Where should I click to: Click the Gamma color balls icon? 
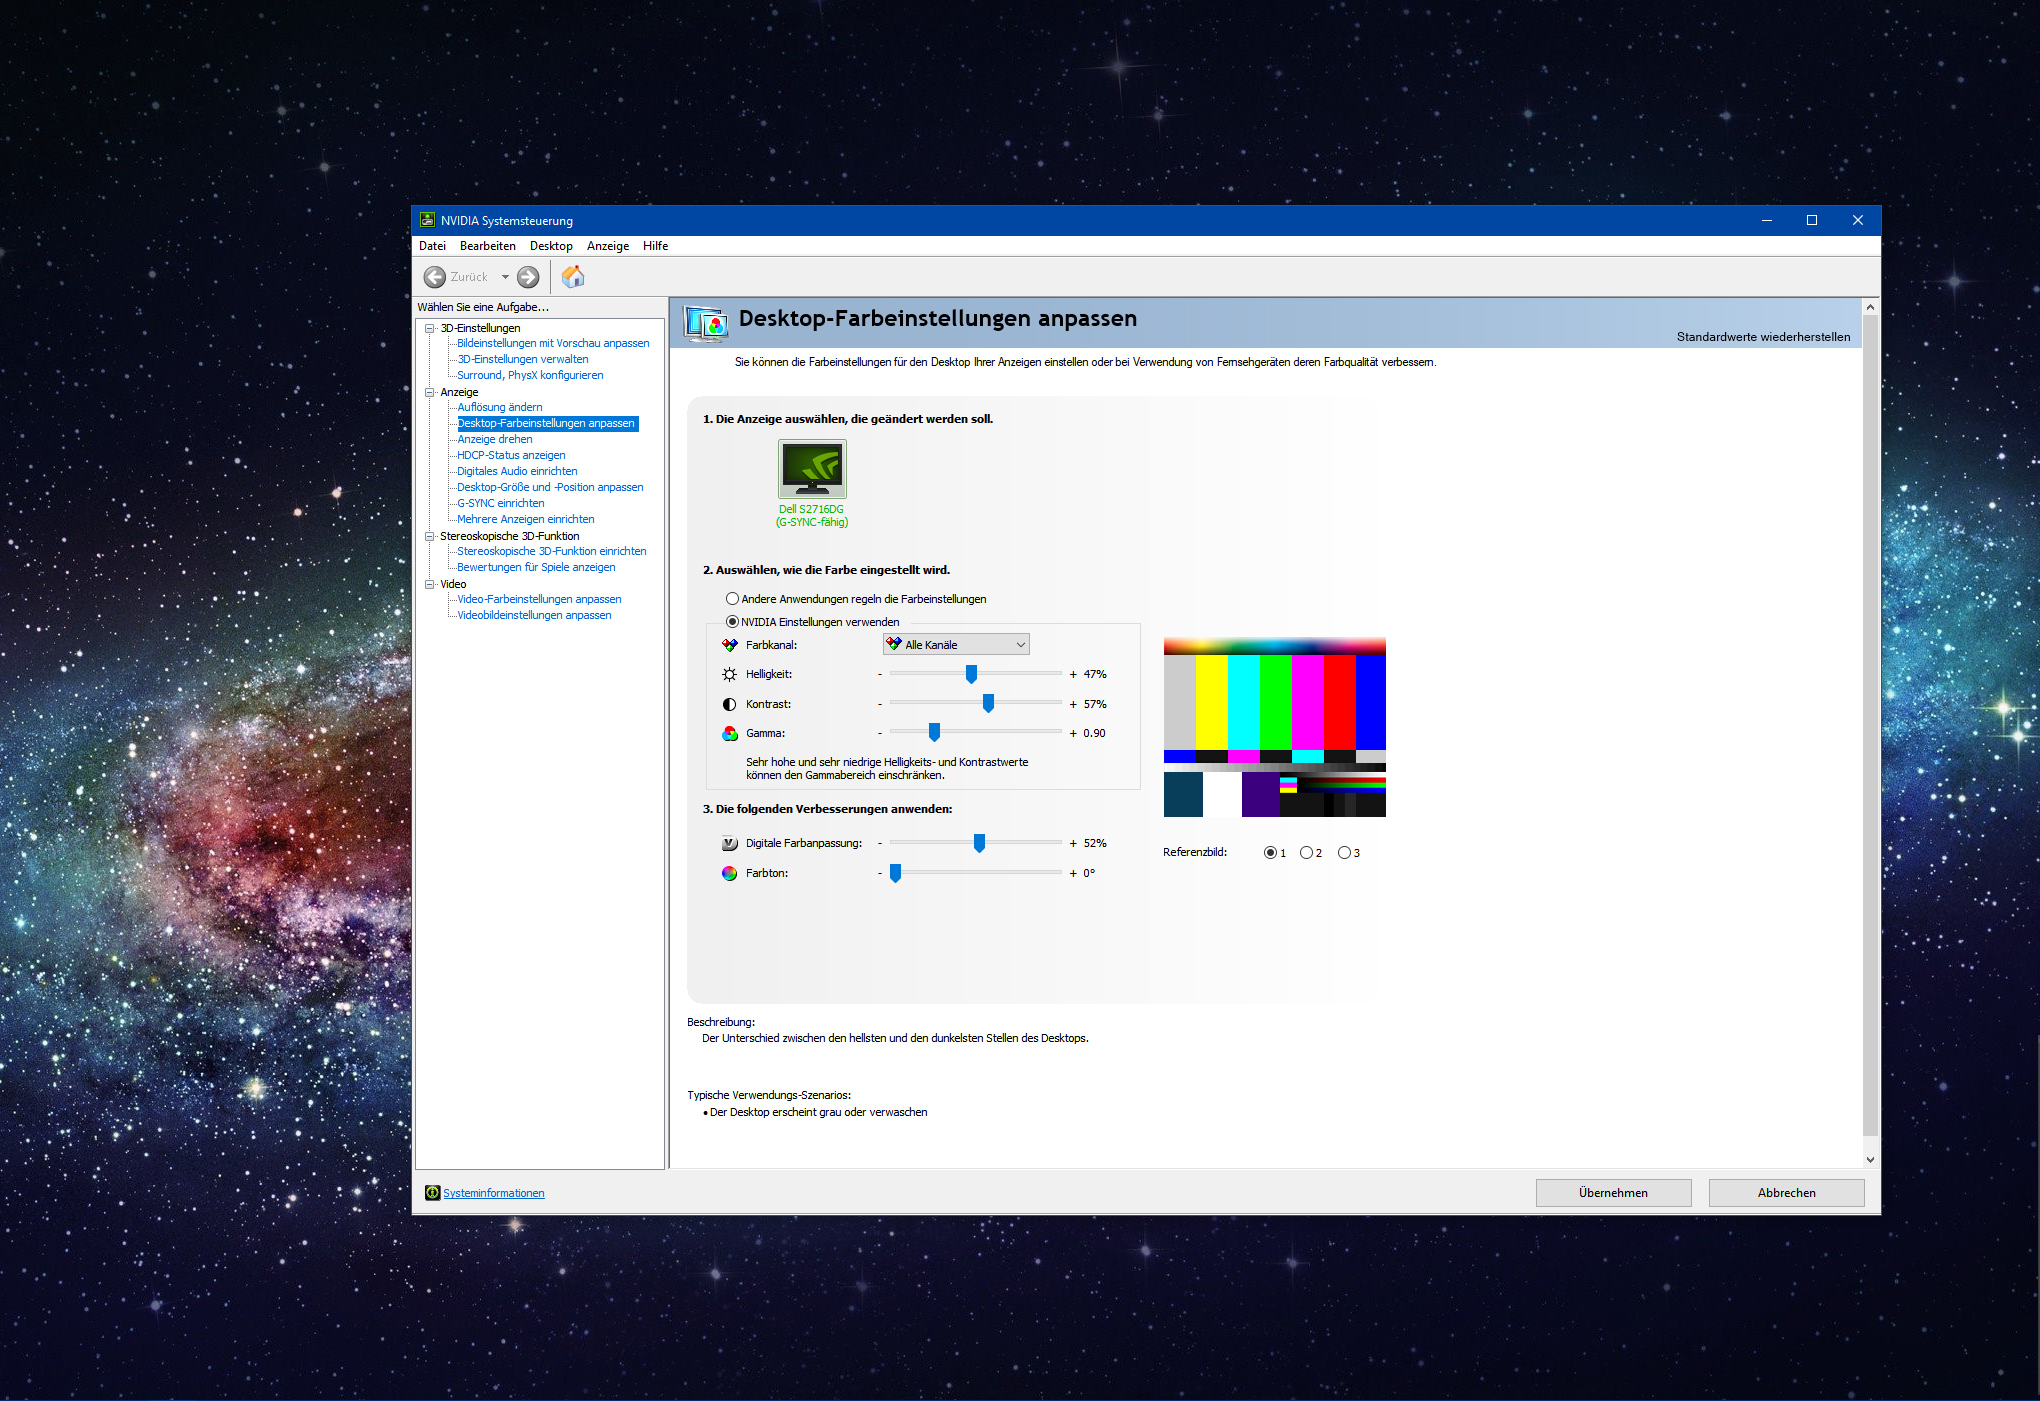(x=730, y=734)
